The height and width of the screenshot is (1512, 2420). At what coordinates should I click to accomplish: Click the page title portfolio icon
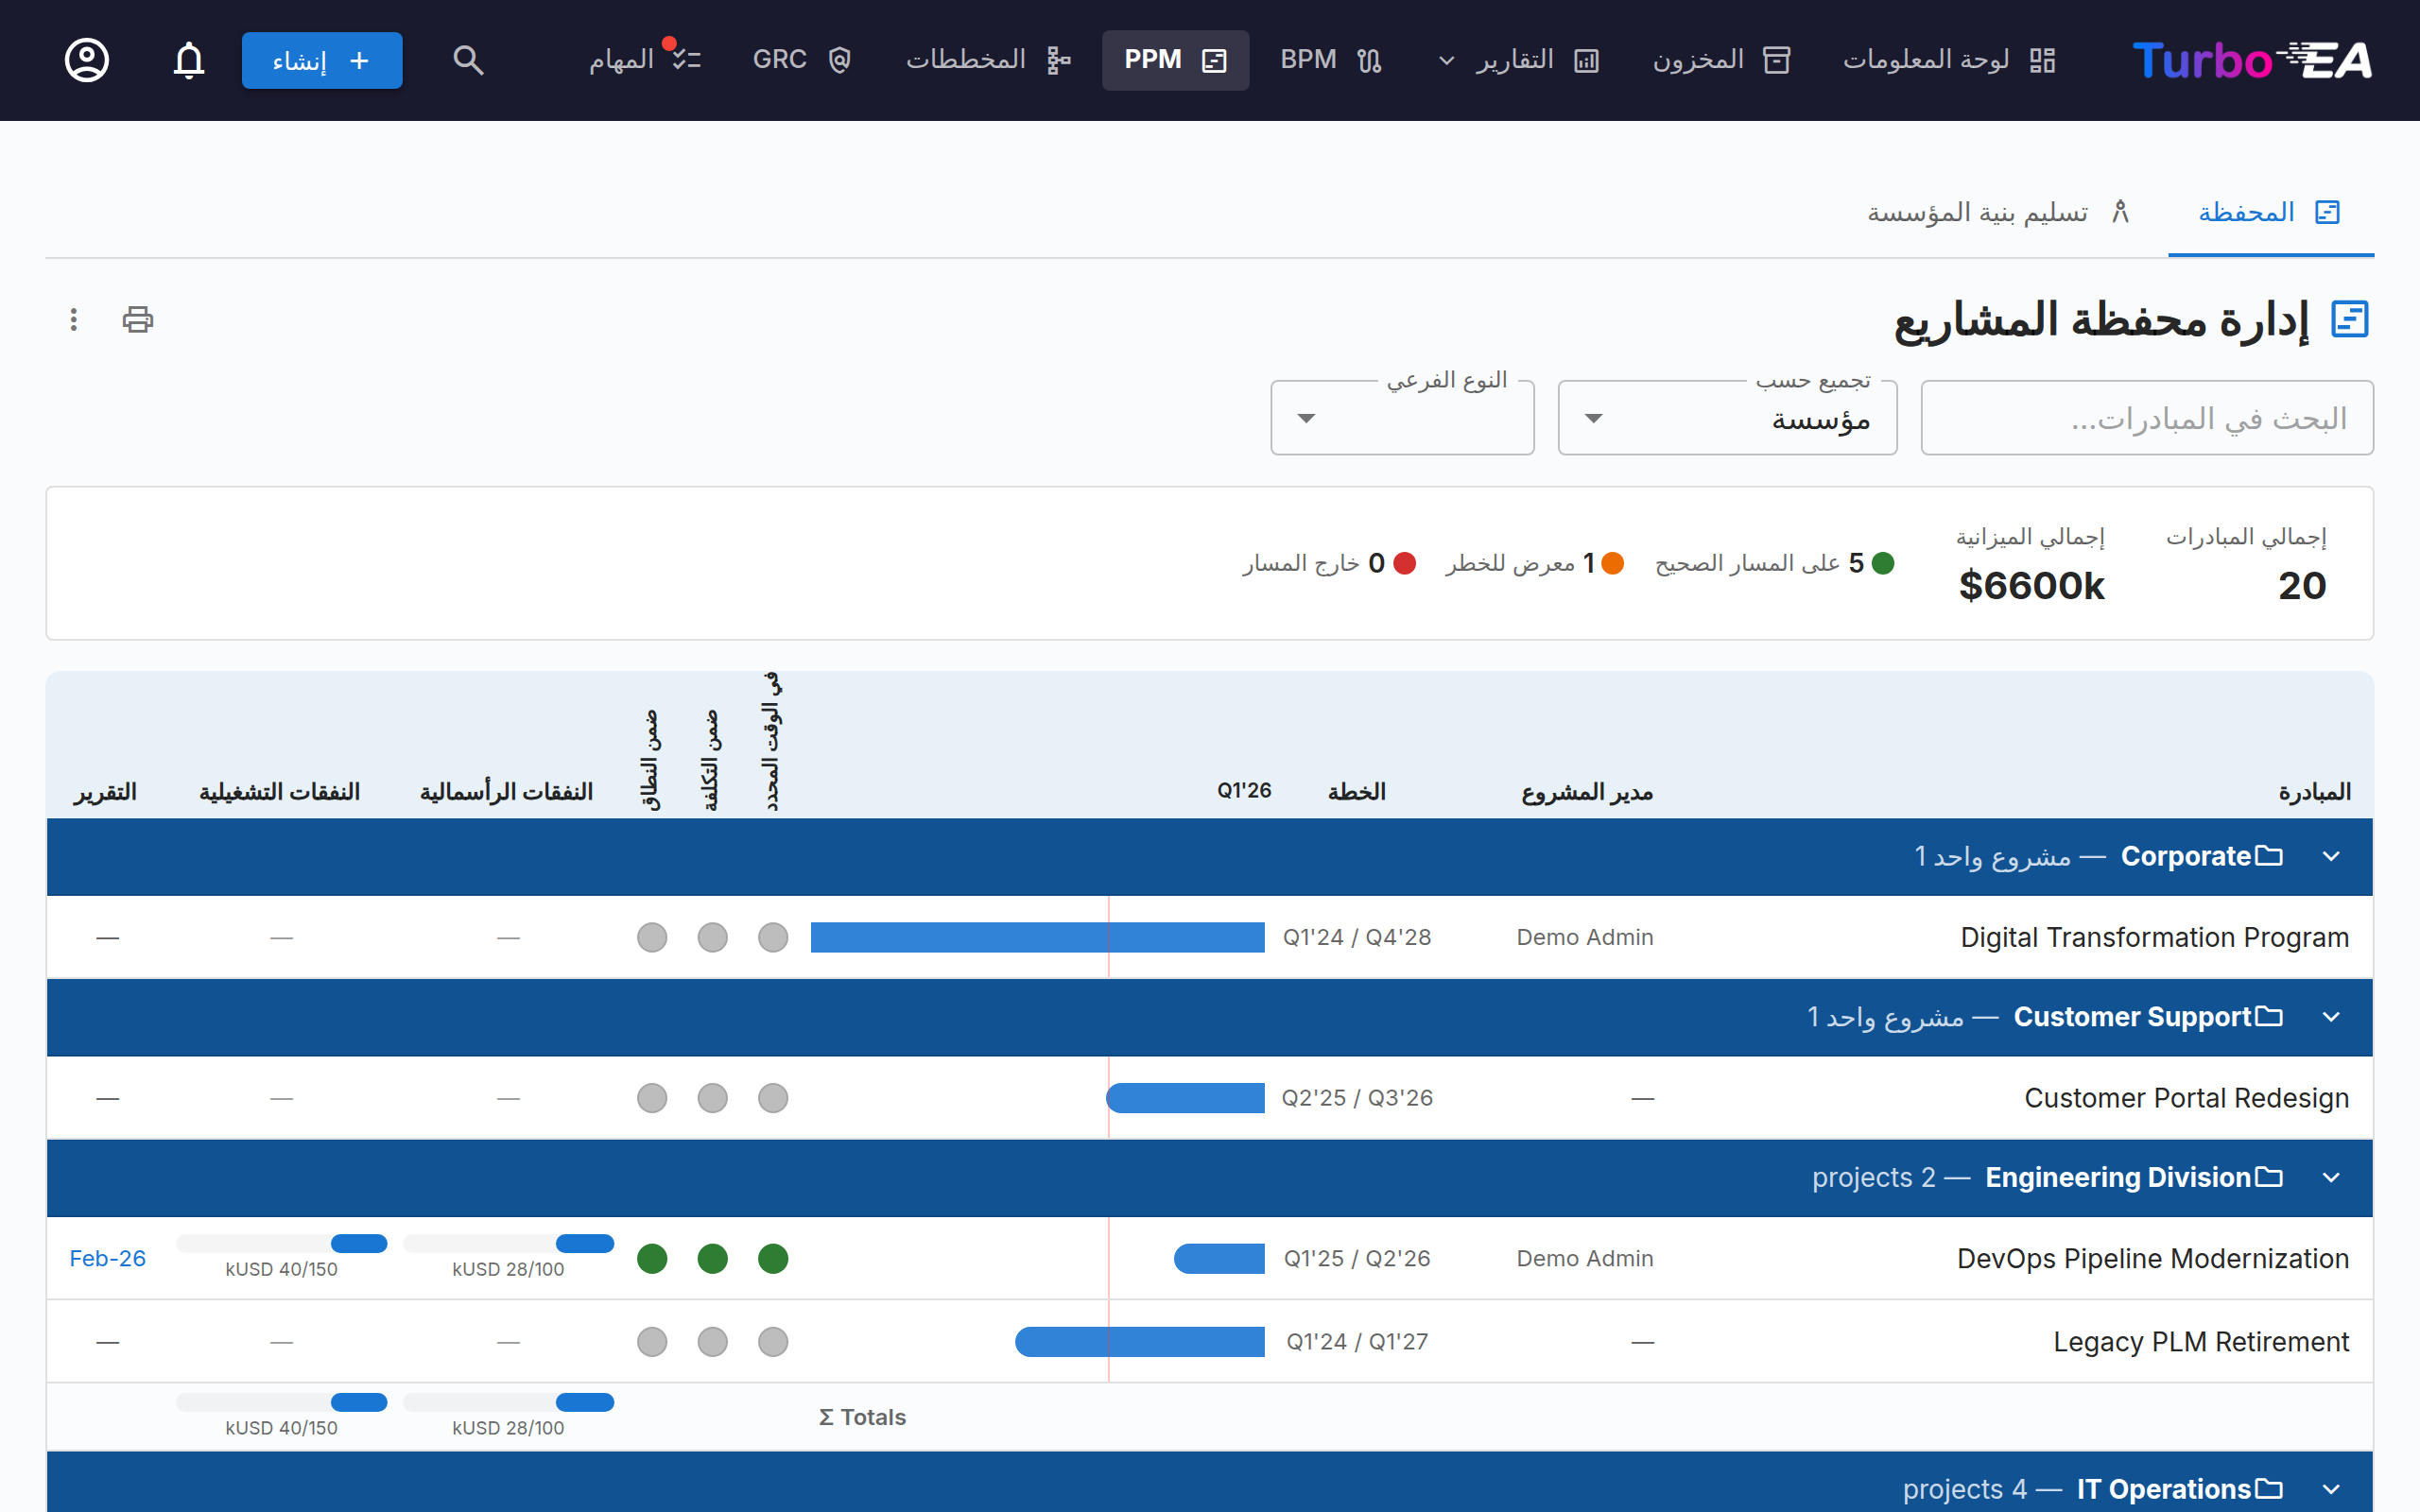pos(2350,320)
